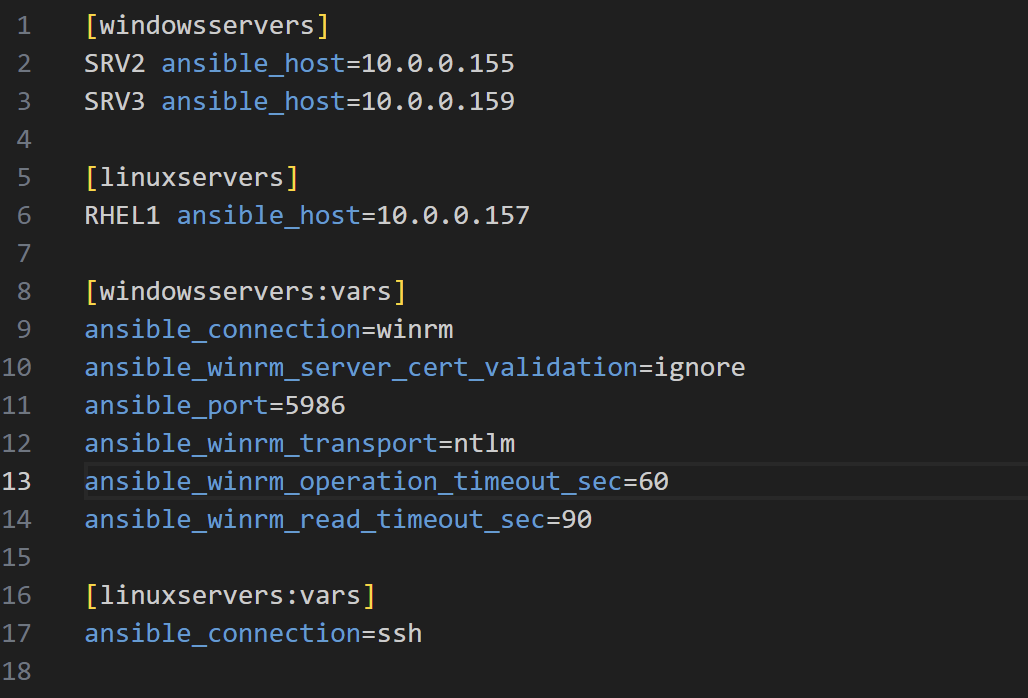Click the ansible_winrm_operation_timeout_sec variable
Image resolution: width=1028 pixels, height=698 pixels.
click(353, 482)
